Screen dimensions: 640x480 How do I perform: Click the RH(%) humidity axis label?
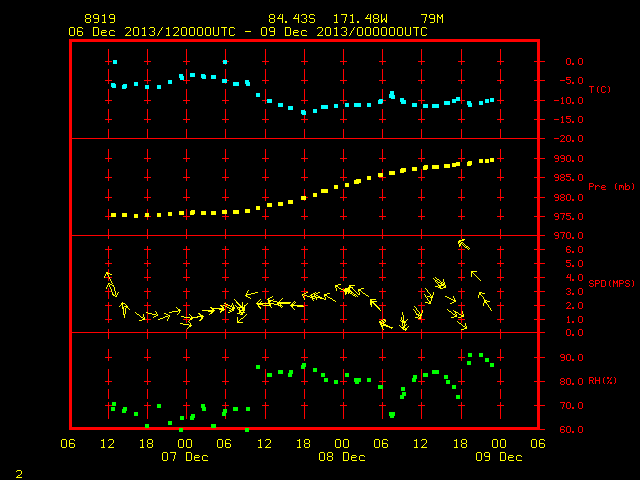point(602,380)
